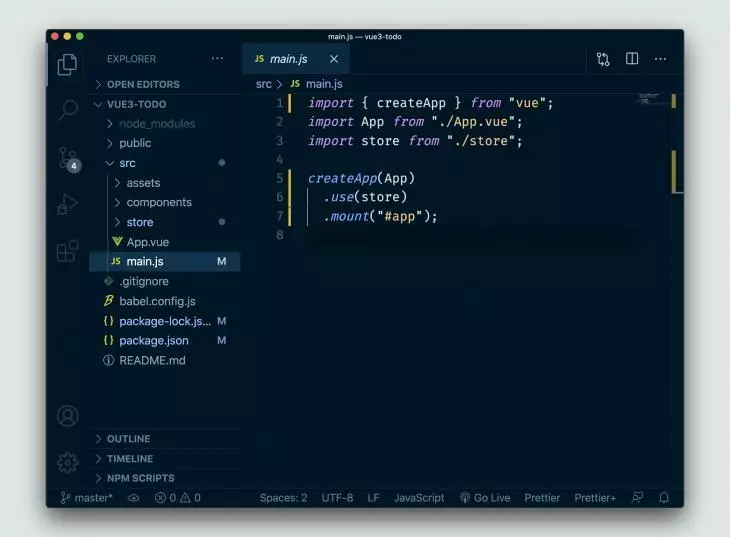Viewport: 730px width, 537px height.
Task: Open the Run and Debug view
Action: 68,204
